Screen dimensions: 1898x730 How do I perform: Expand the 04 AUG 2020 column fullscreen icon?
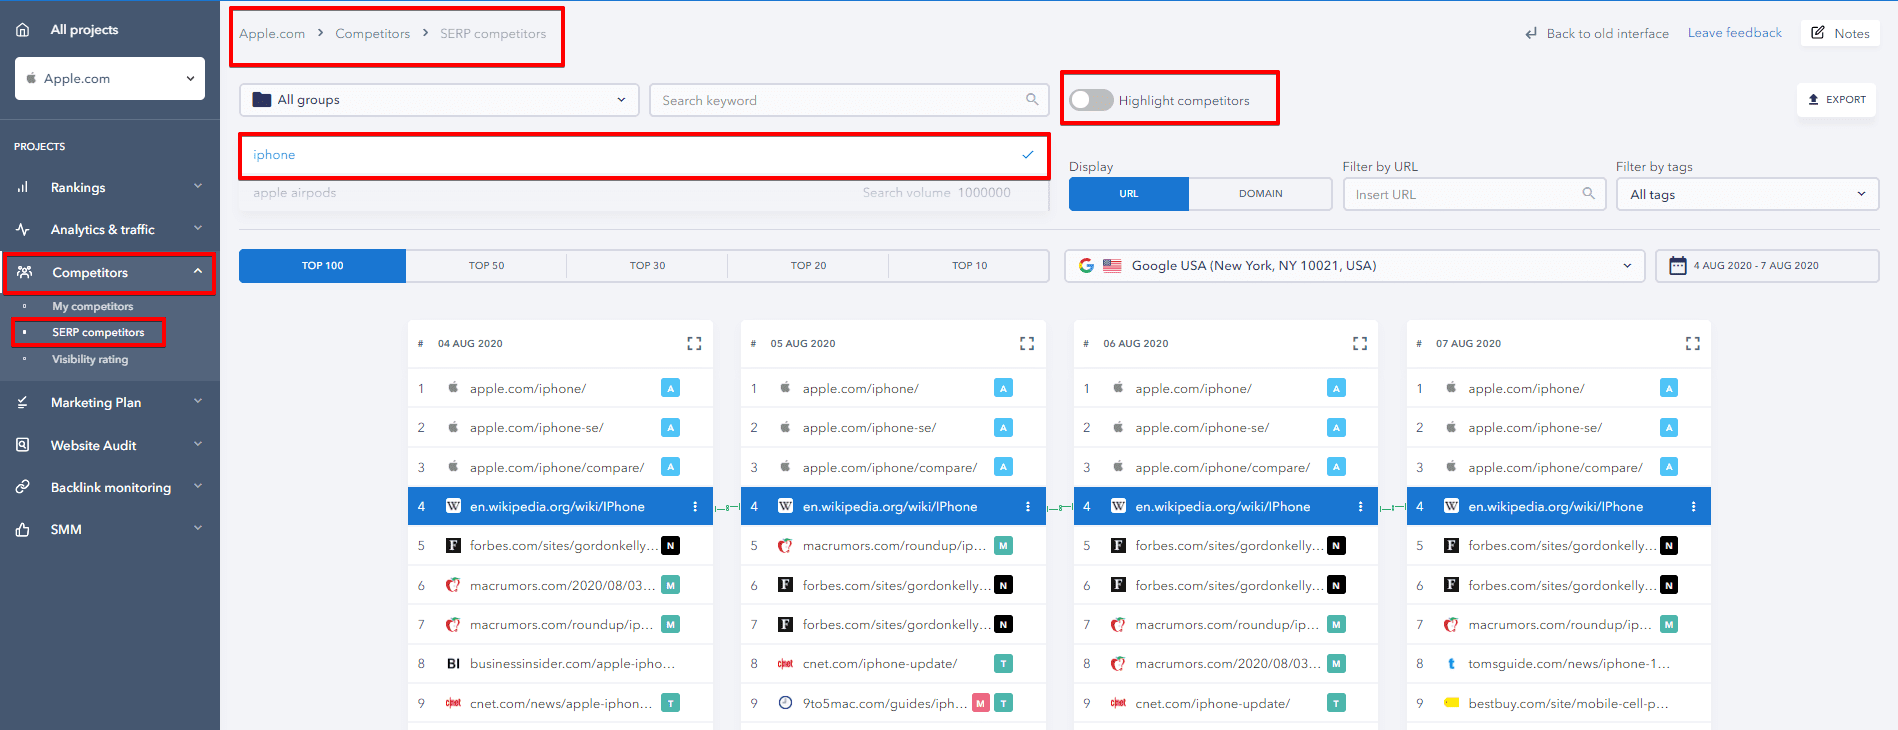tap(694, 343)
